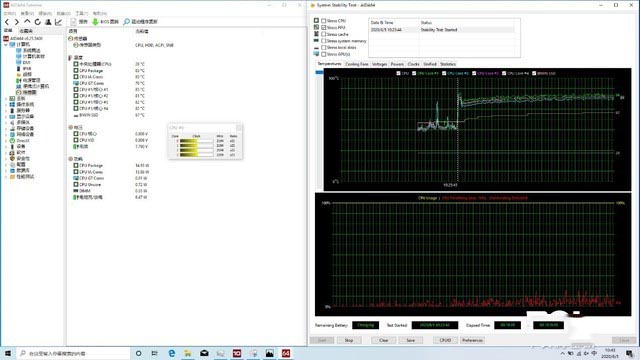Click the 报告 report toolbar button

tap(79, 22)
